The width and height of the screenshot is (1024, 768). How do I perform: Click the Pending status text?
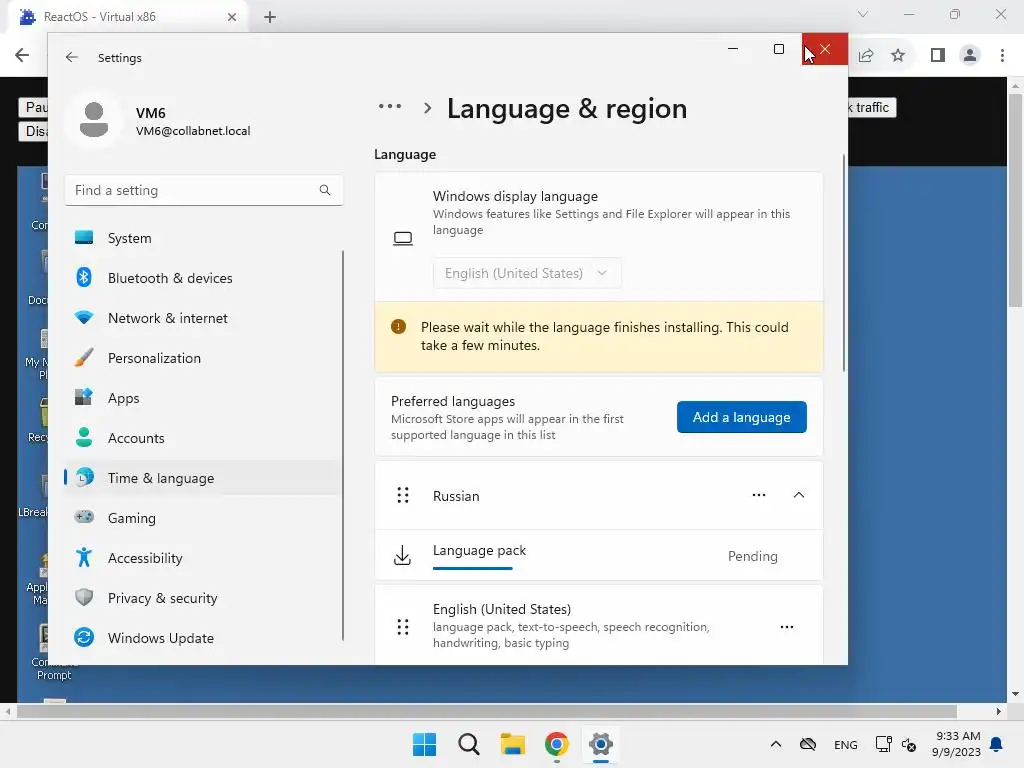[x=752, y=556]
